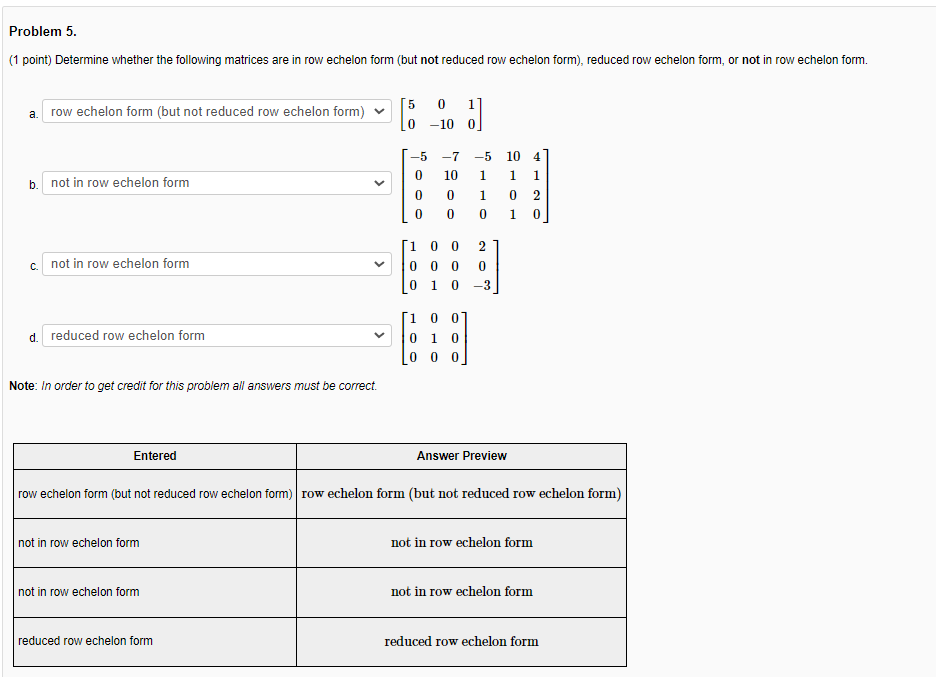Click the chevron arrow on answer b
936x677 pixels.
(x=379, y=182)
